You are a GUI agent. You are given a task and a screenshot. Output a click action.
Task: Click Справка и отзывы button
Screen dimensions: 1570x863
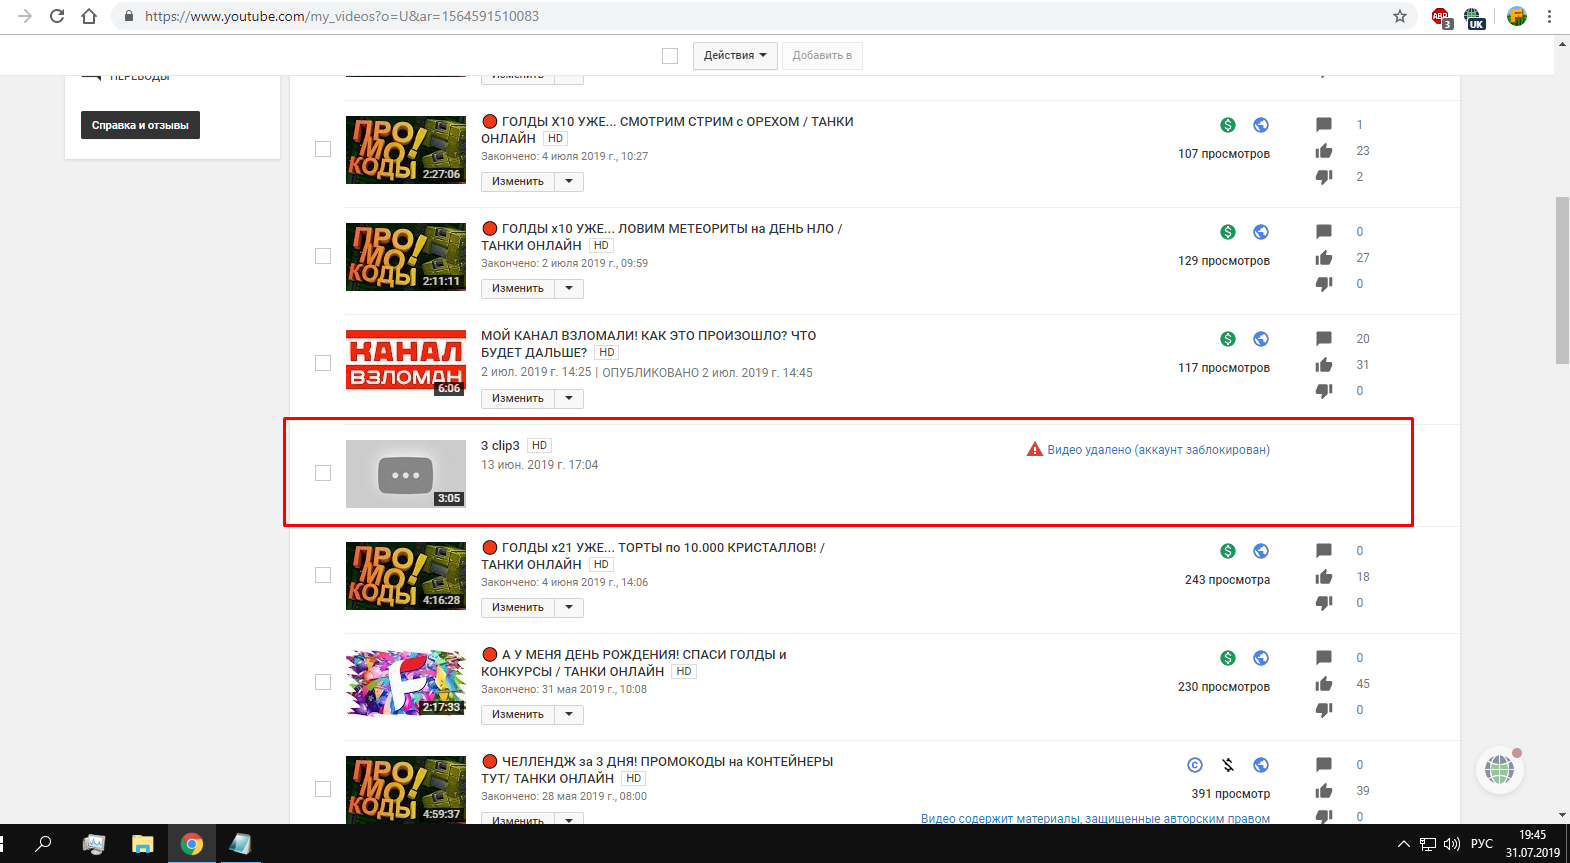point(140,125)
